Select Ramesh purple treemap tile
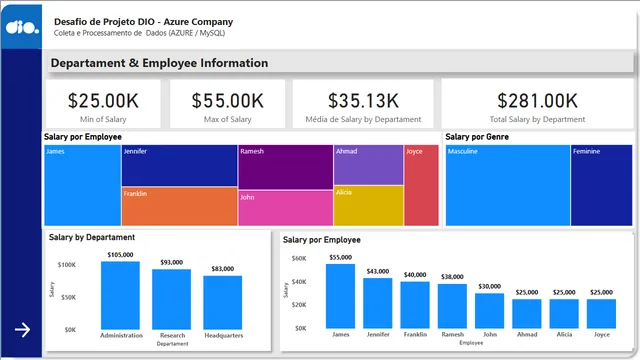The height and width of the screenshot is (360, 640). (286, 167)
